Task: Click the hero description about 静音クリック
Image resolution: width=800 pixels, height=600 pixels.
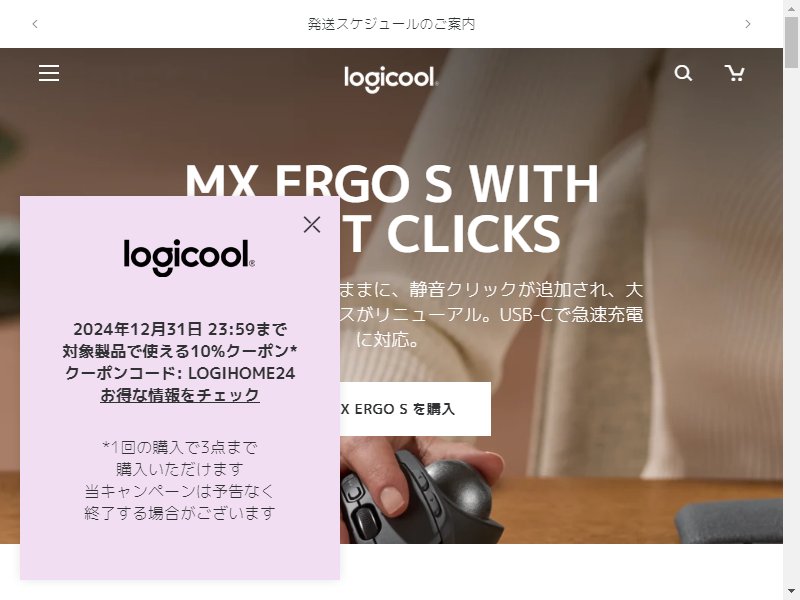Action: [x=491, y=314]
